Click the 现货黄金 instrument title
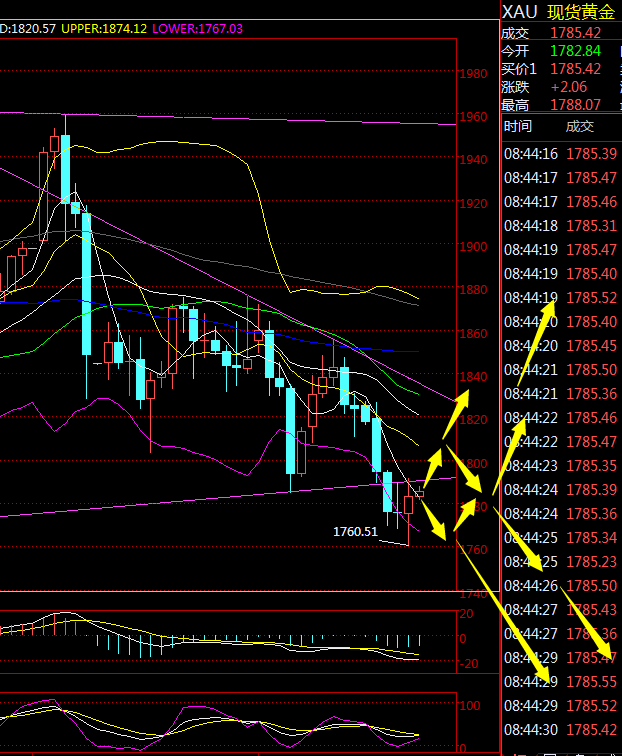Viewport: 622px width, 756px height. point(584,11)
